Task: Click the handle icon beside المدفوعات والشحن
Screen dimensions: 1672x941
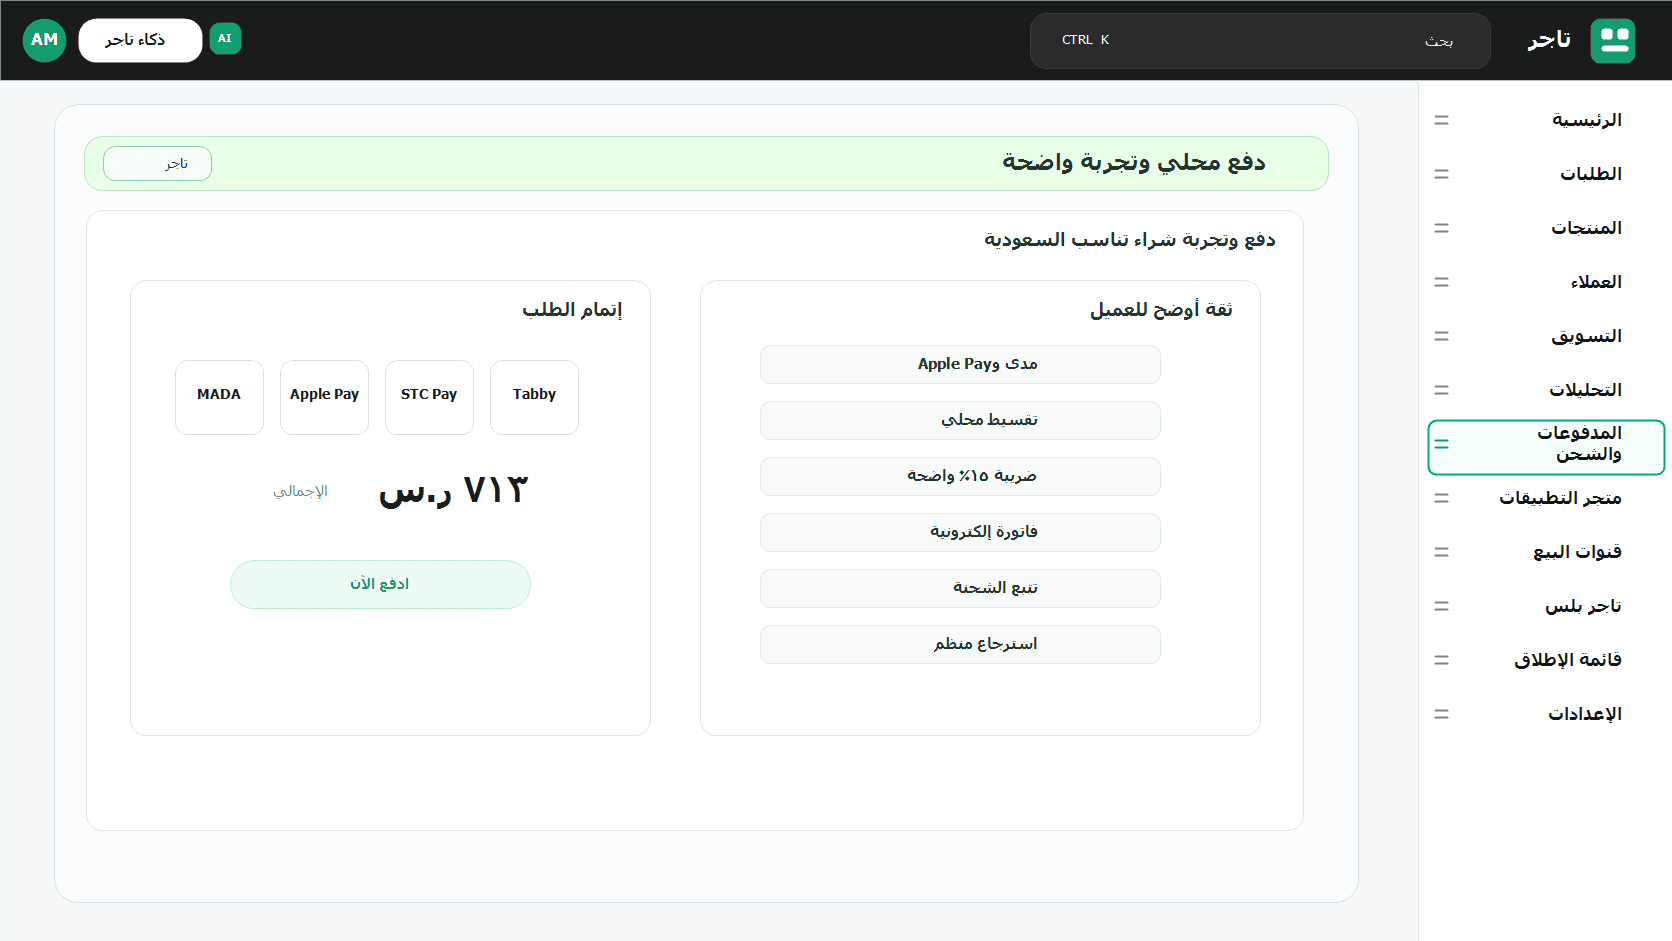Action: [x=1441, y=444]
